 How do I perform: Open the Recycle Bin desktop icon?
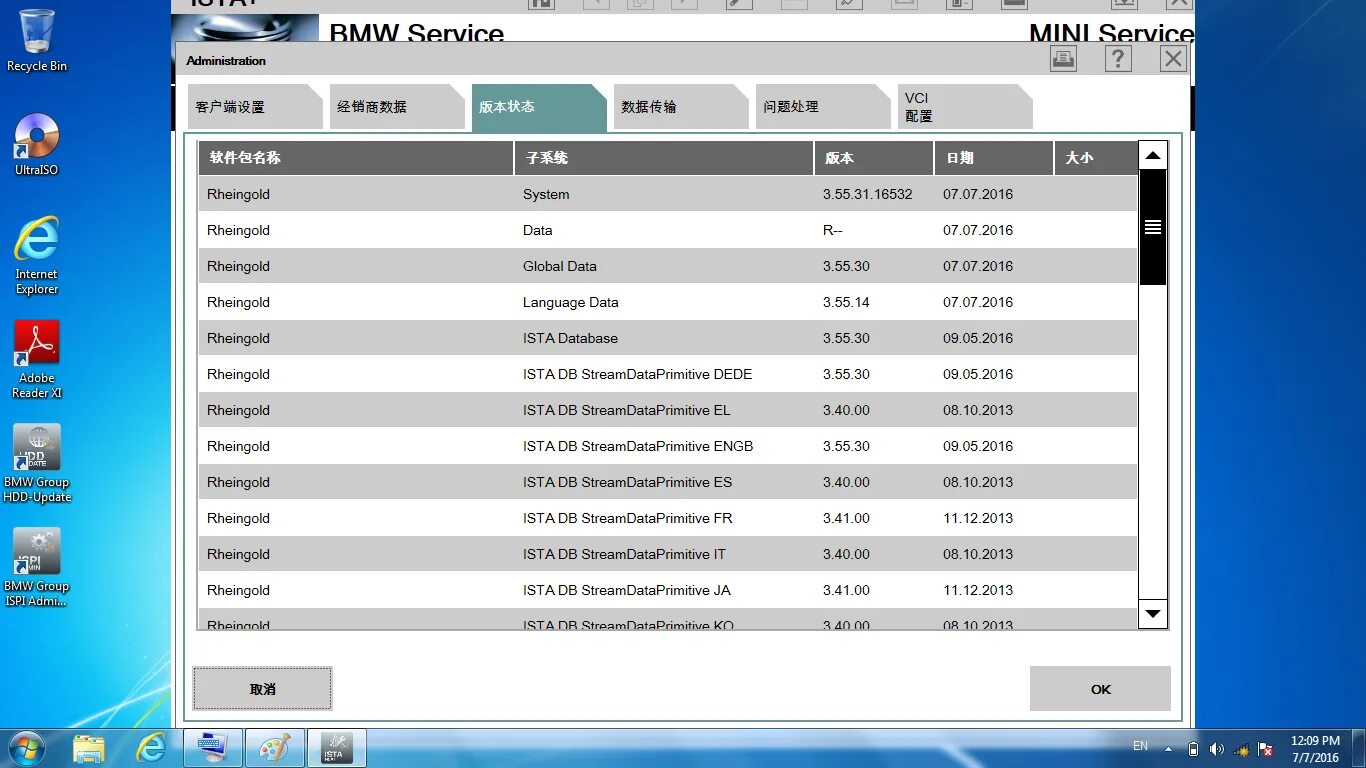coord(37,41)
